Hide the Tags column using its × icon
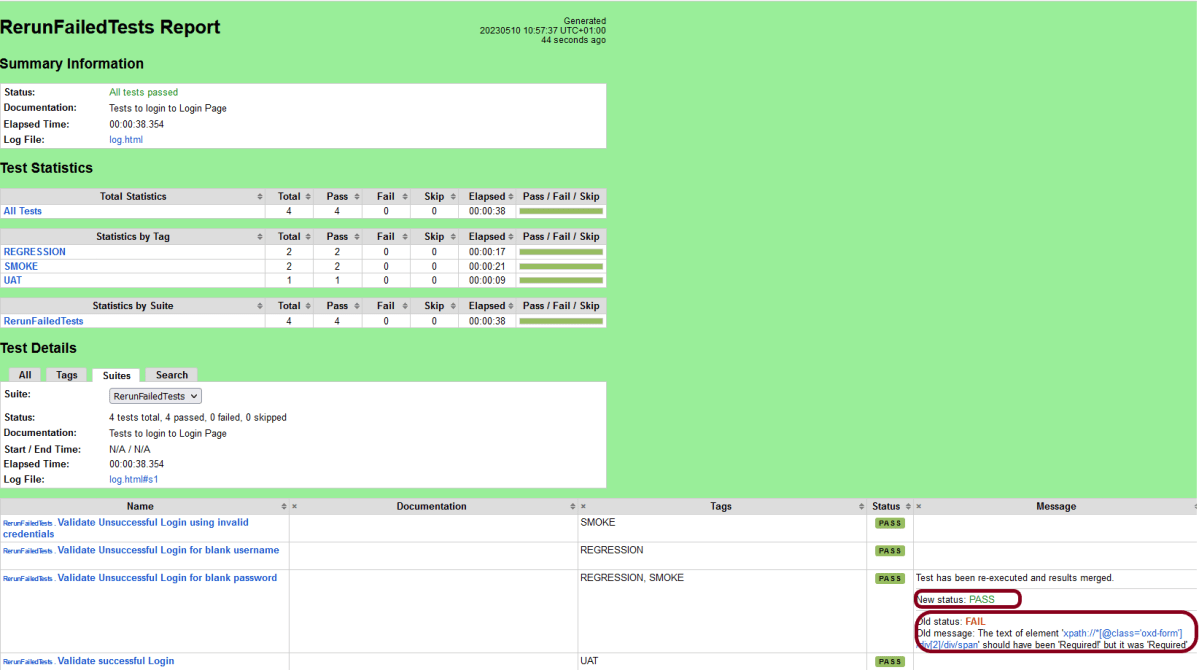The image size is (1199, 670). [583, 507]
